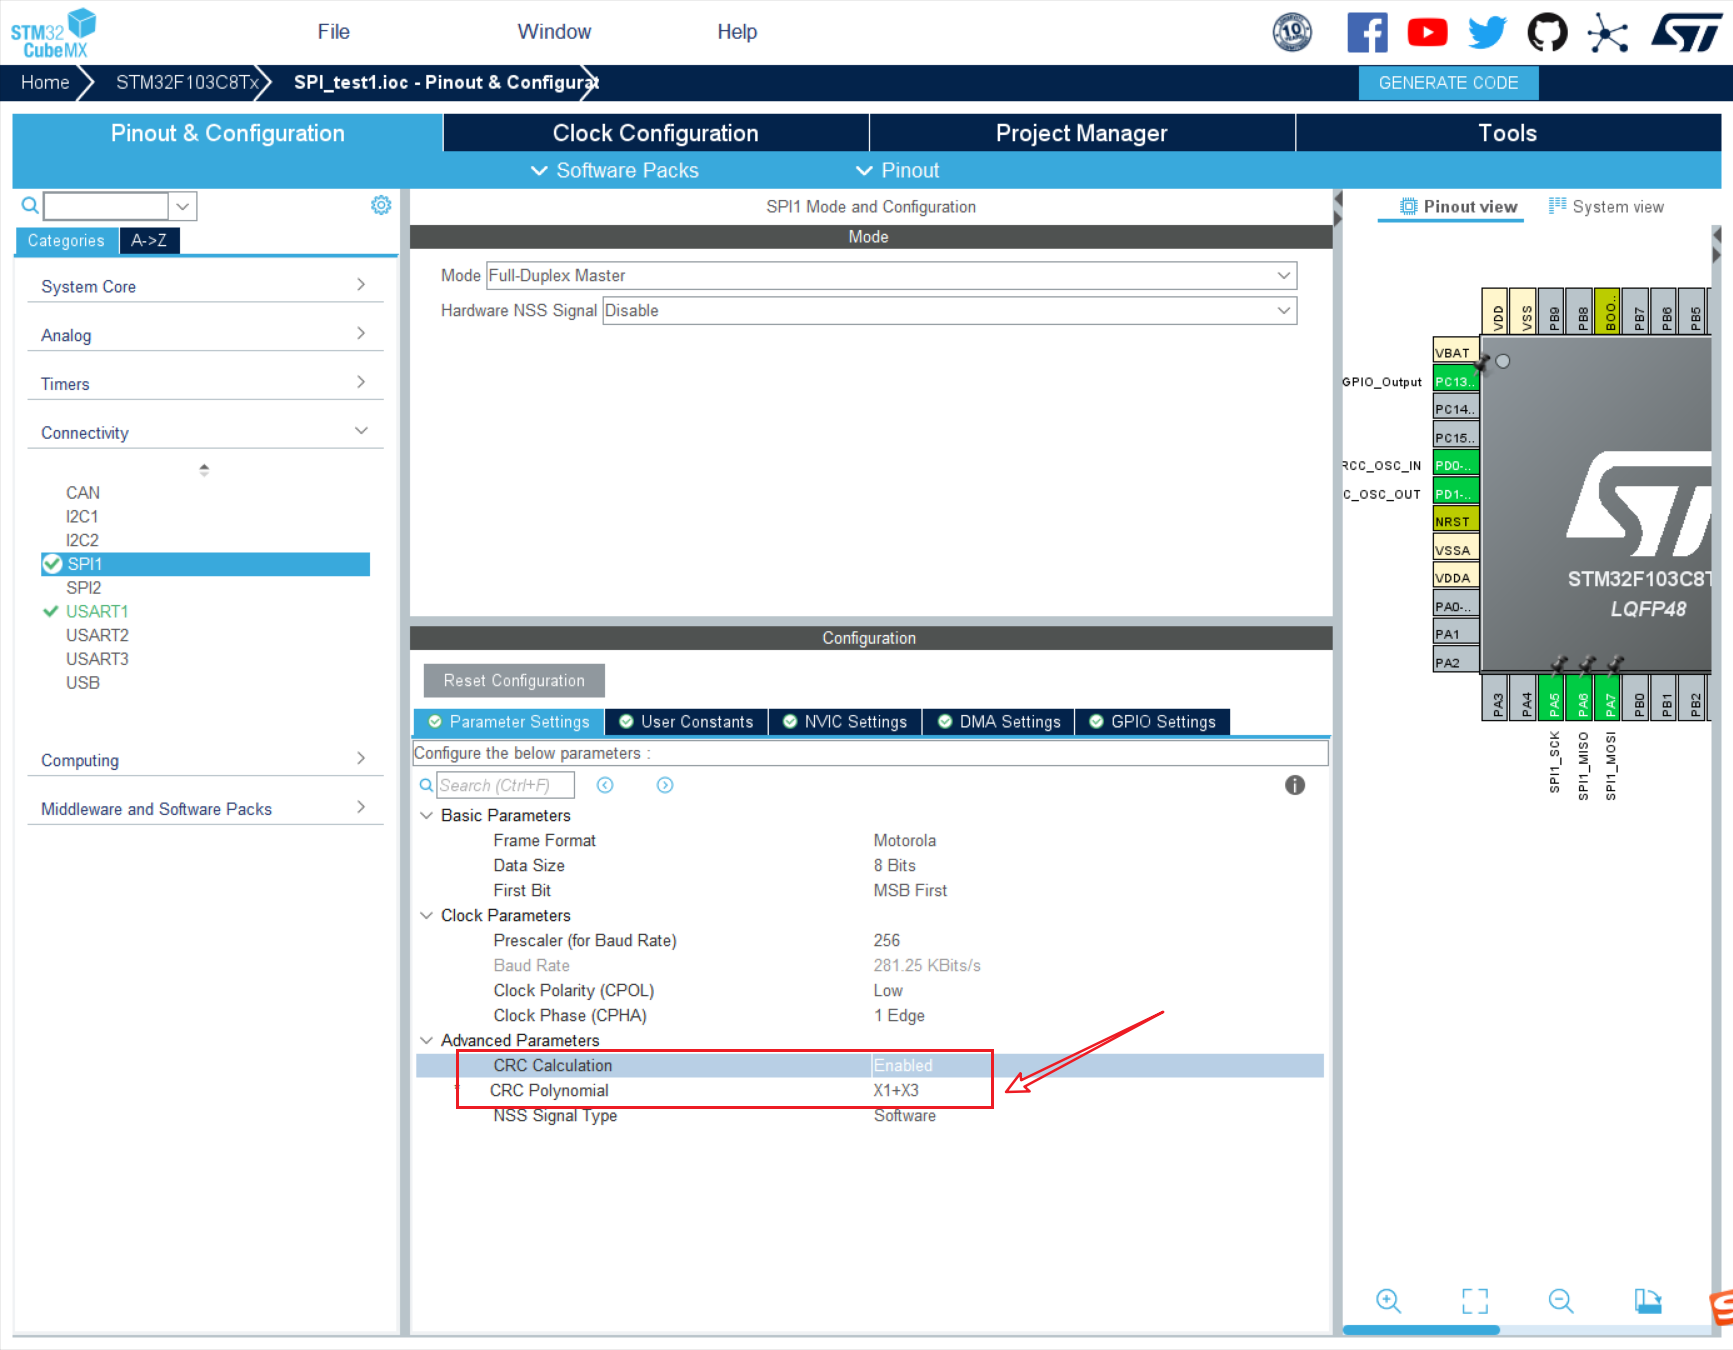Open the Software Packs dropdown menu
The height and width of the screenshot is (1350, 1733).
[x=614, y=170]
